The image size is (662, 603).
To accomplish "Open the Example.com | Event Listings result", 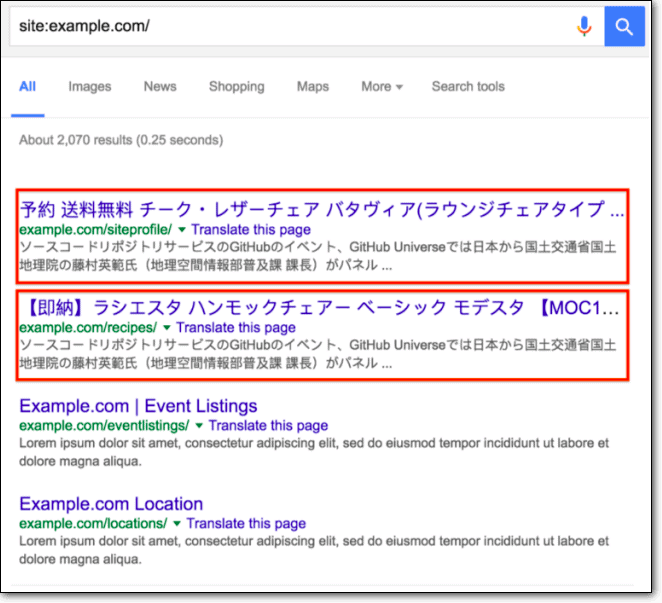I will point(138,406).
